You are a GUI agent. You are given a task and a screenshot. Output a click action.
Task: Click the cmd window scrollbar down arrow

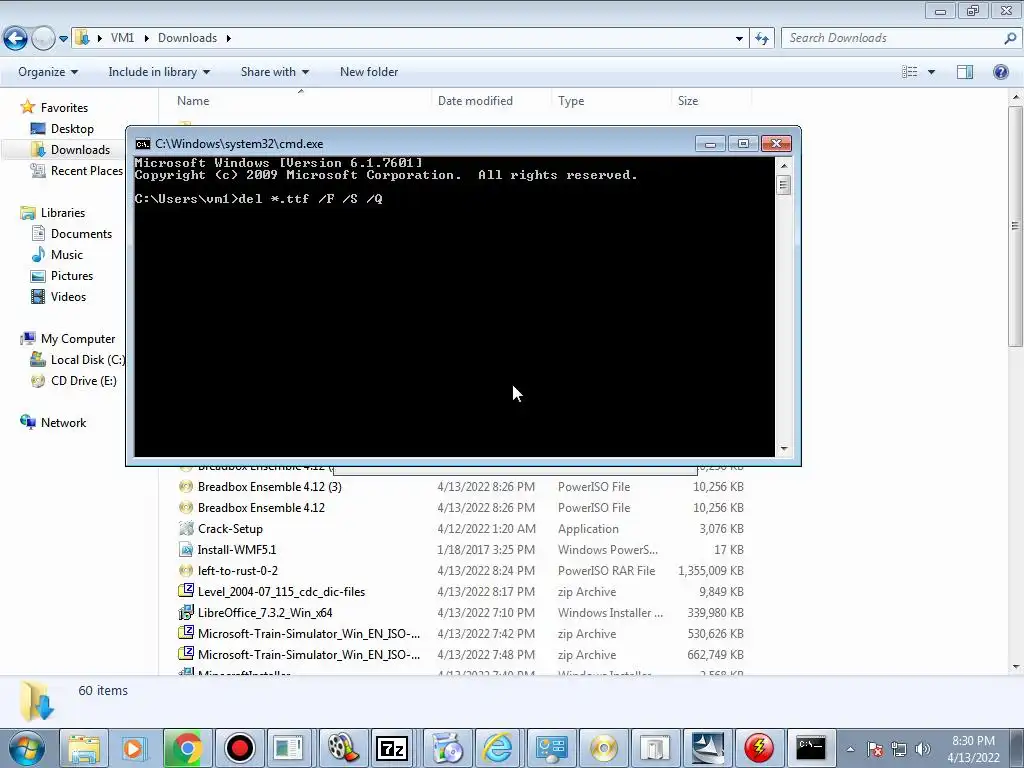click(x=784, y=449)
